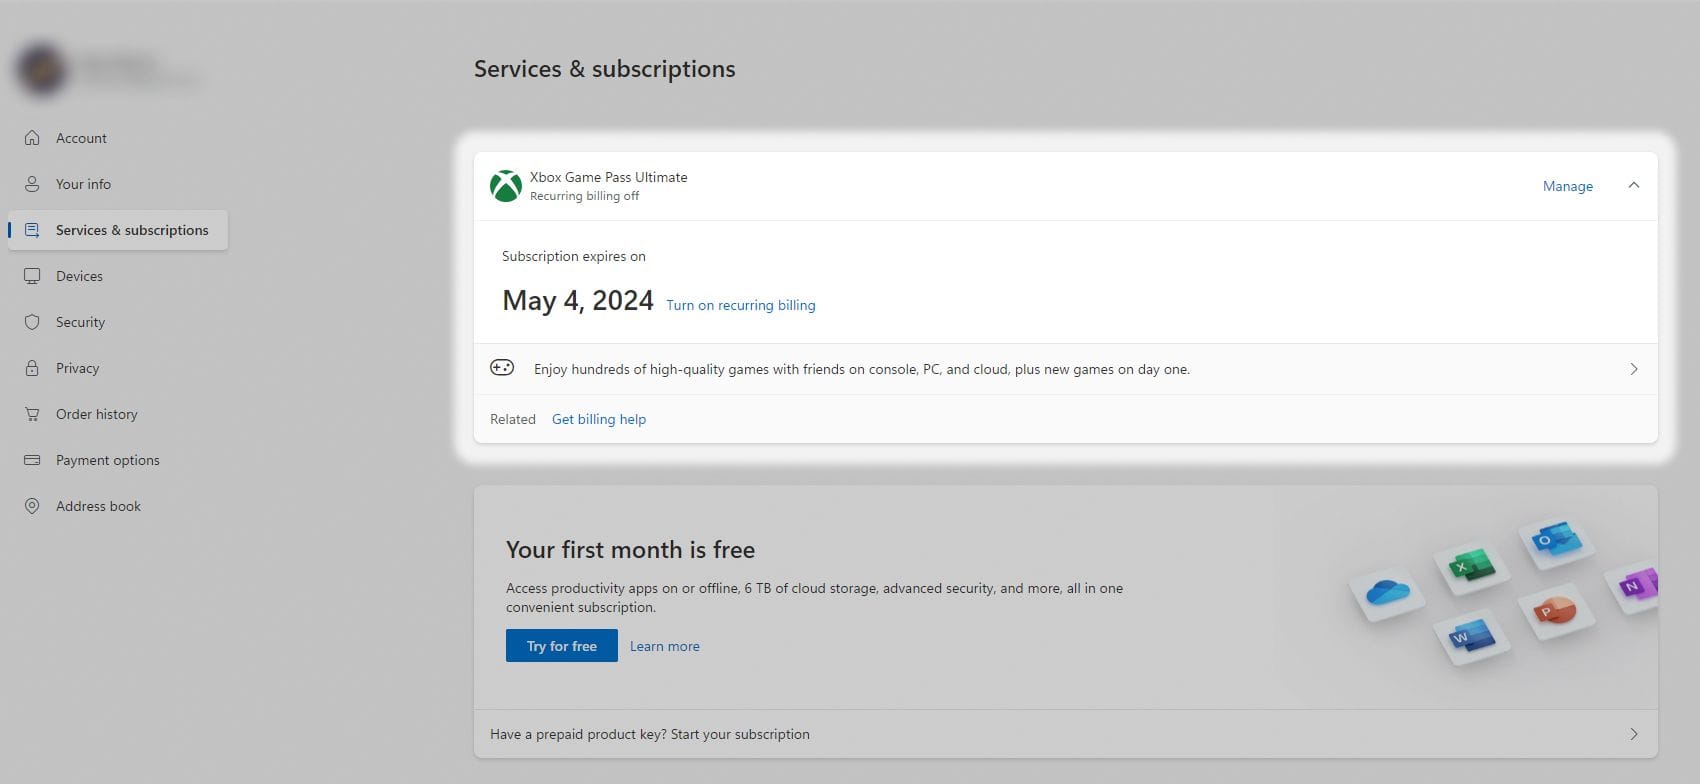Screen dimensions: 1700x784
Task: Click the Your first month is free heading
Action: (630, 549)
